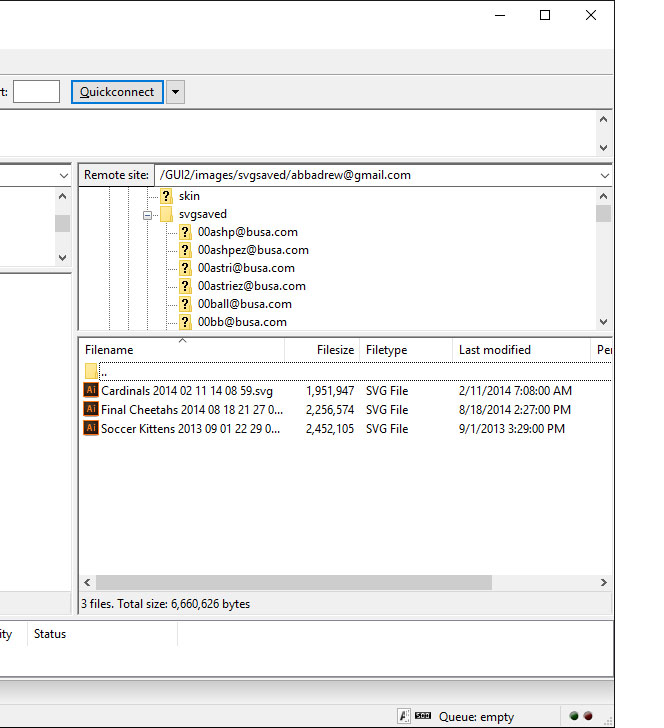Maximize the FileZilla window
Image resolution: width=664 pixels, height=728 pixels.
[x=545, y=15]
